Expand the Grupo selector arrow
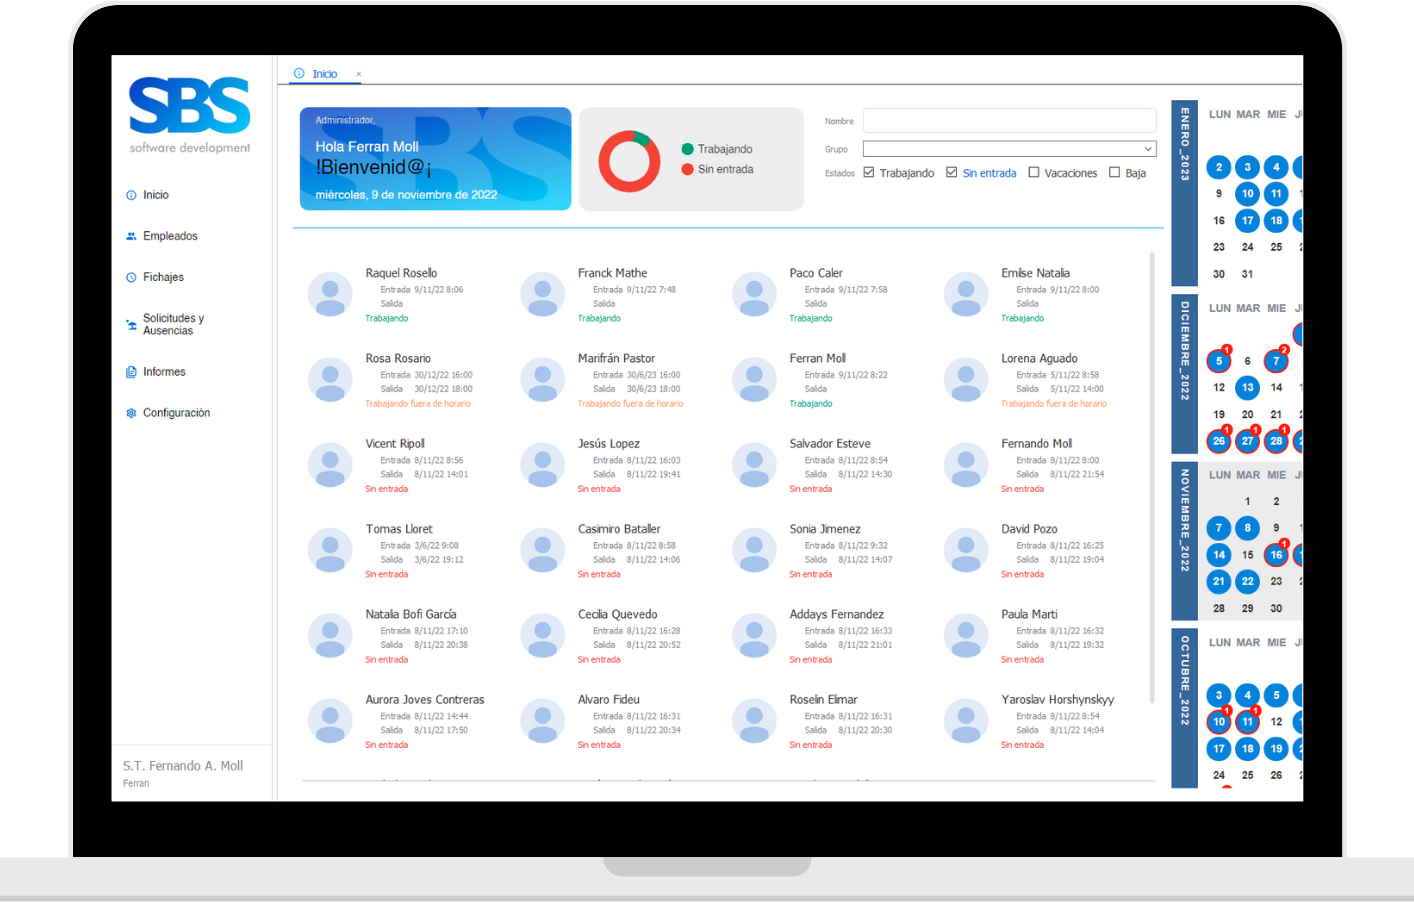This screenshot has height=902, width=1414. point(1148,148)
